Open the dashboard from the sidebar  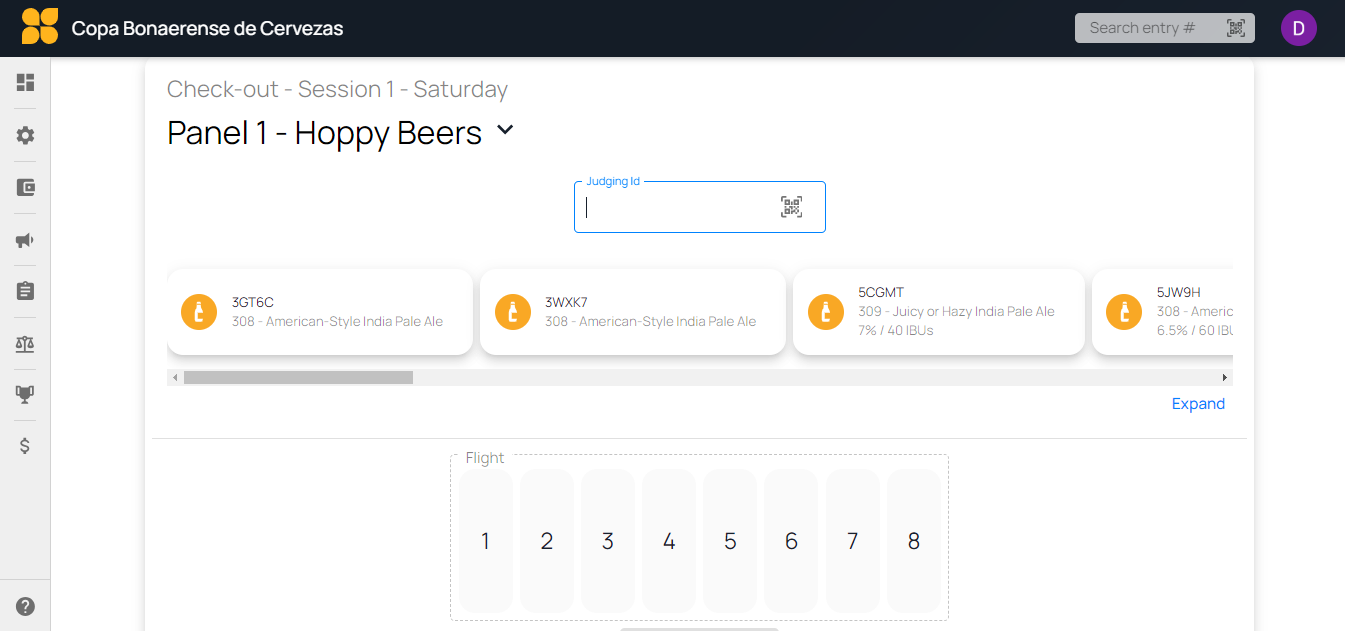click(25, 82)
